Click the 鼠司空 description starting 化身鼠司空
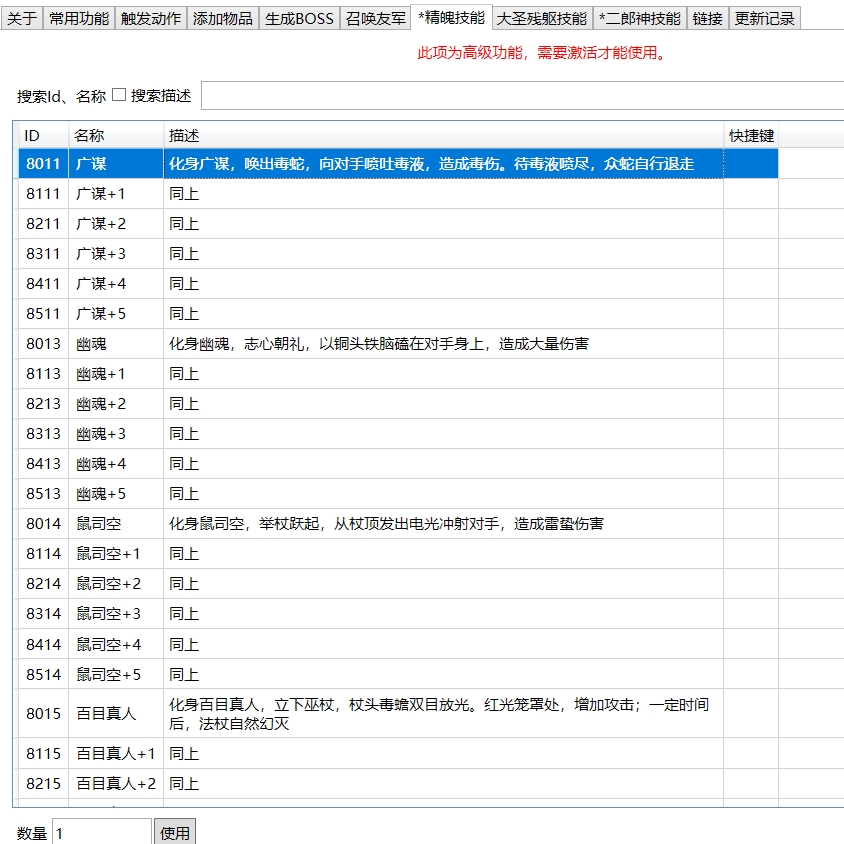Viewport: 844px width, 844px height. click(x=444, y=524)
